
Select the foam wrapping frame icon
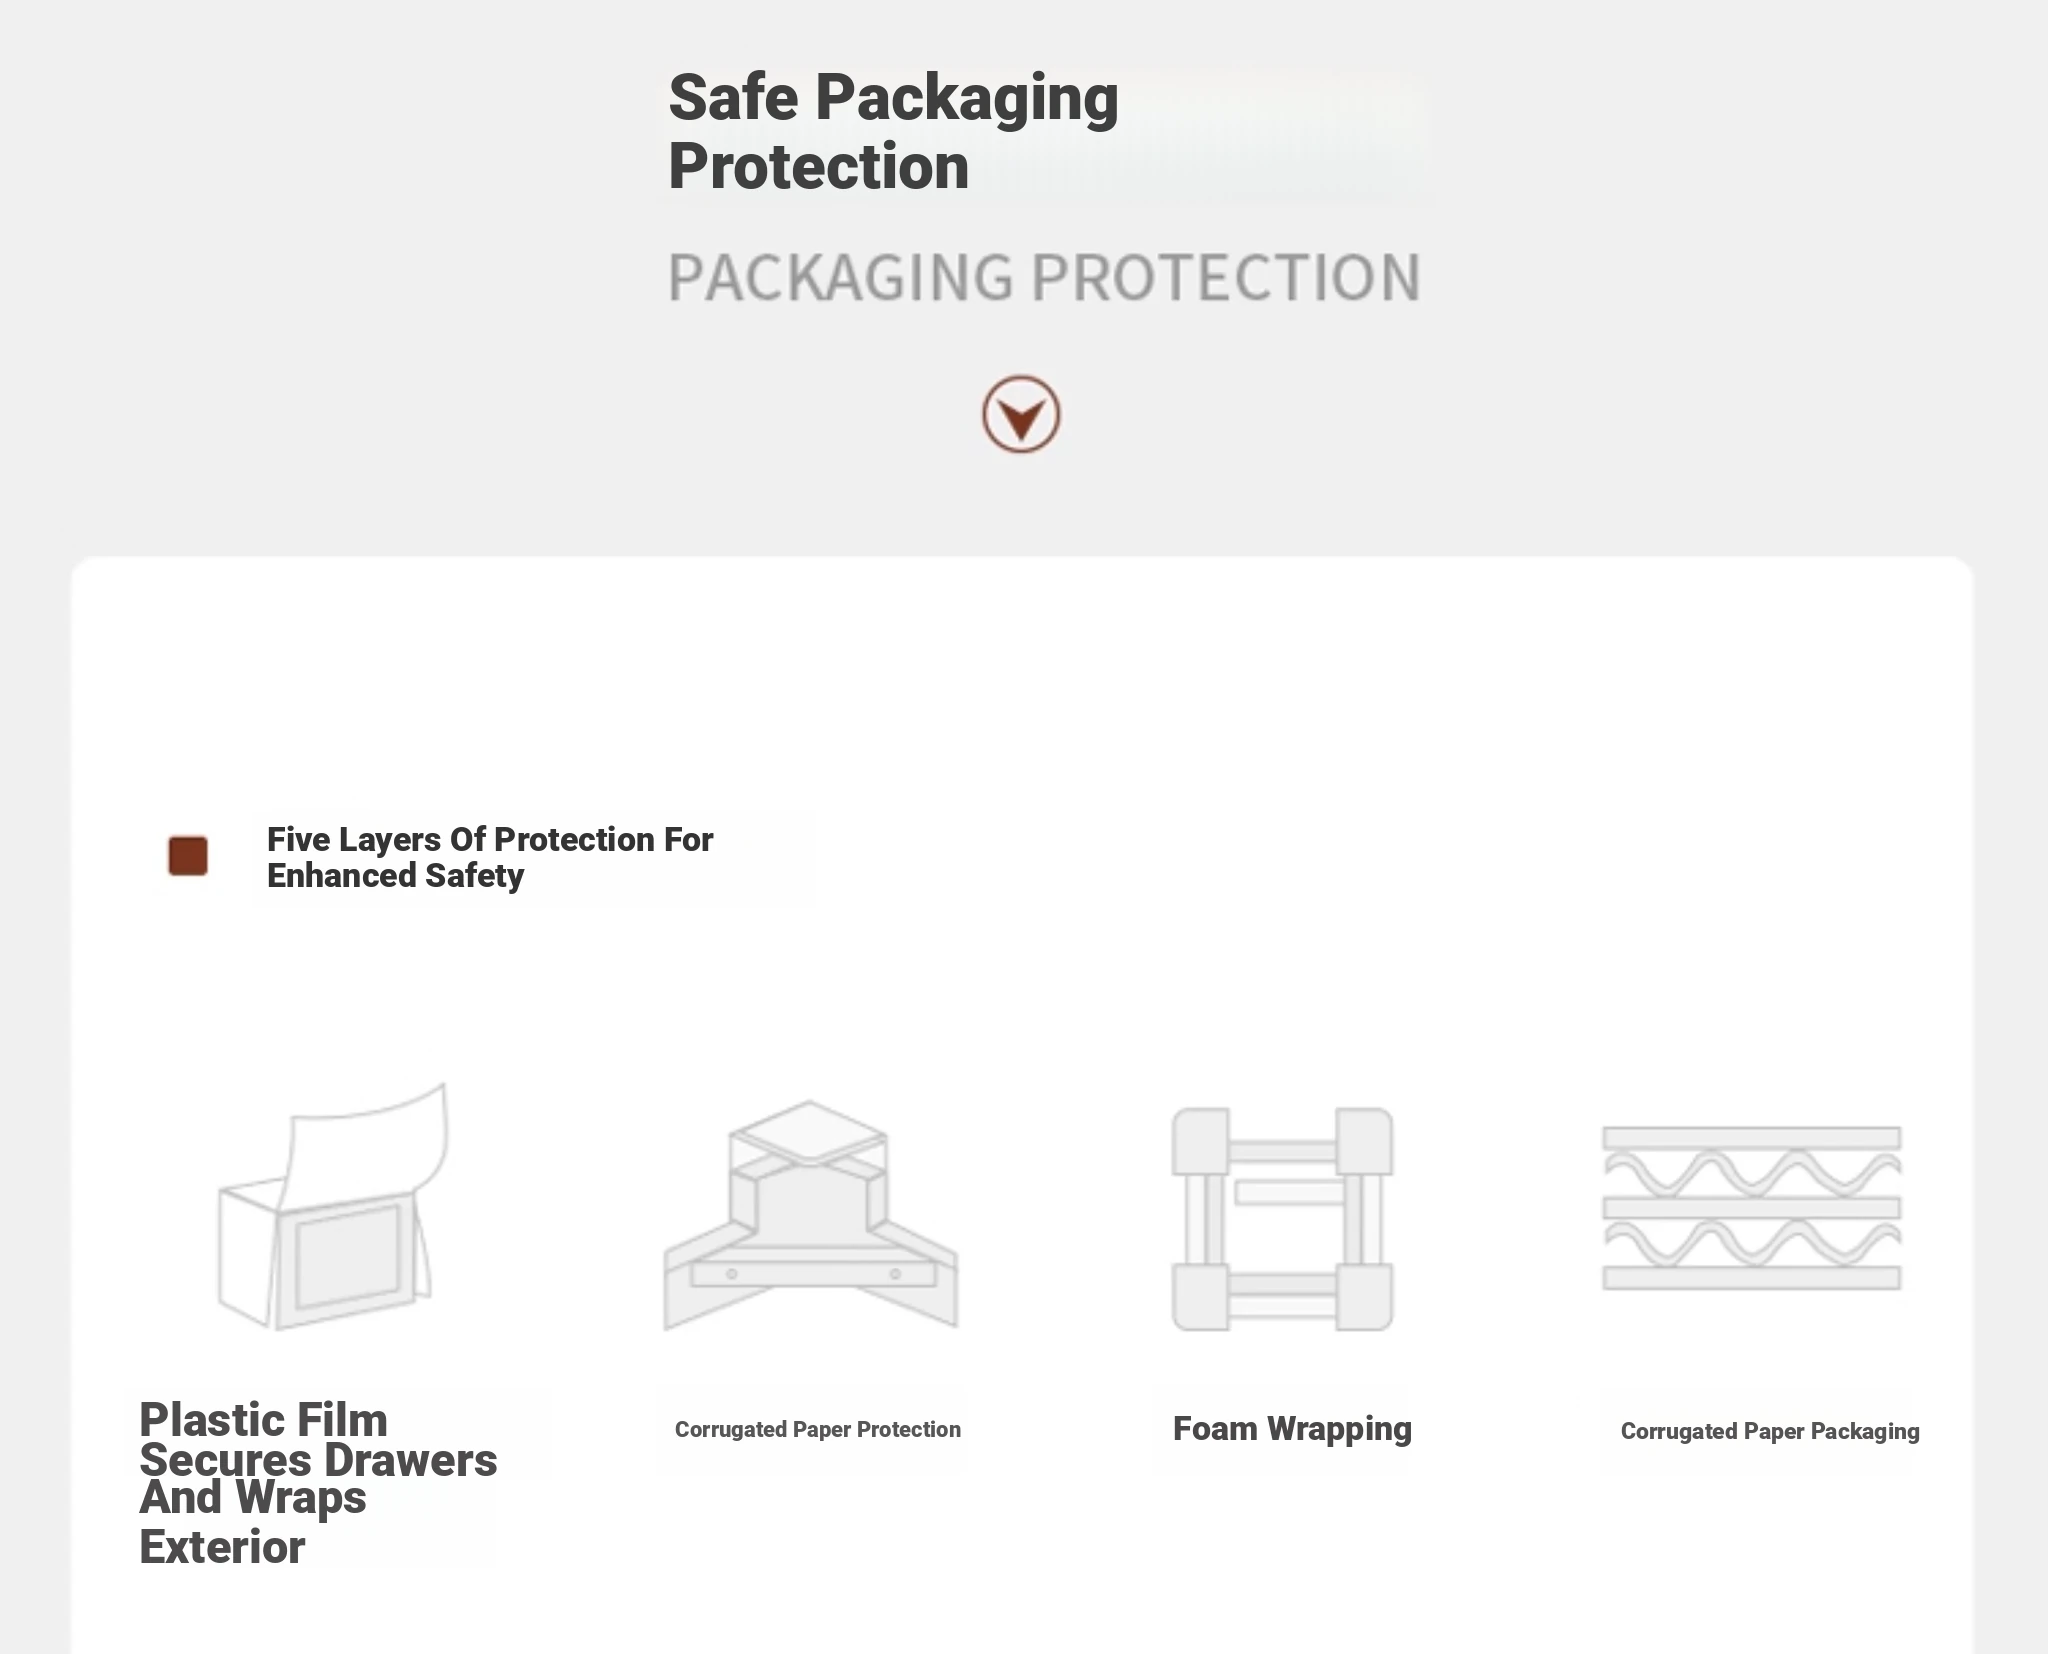pos(1282,1219)
